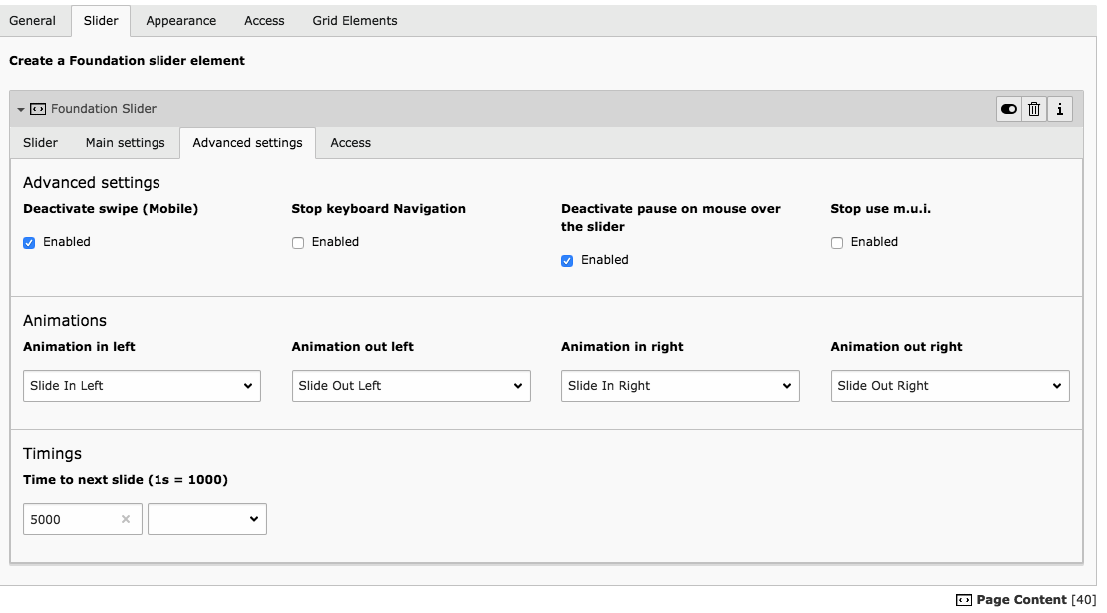Click the Page Content icon in footer

point(964,600)
